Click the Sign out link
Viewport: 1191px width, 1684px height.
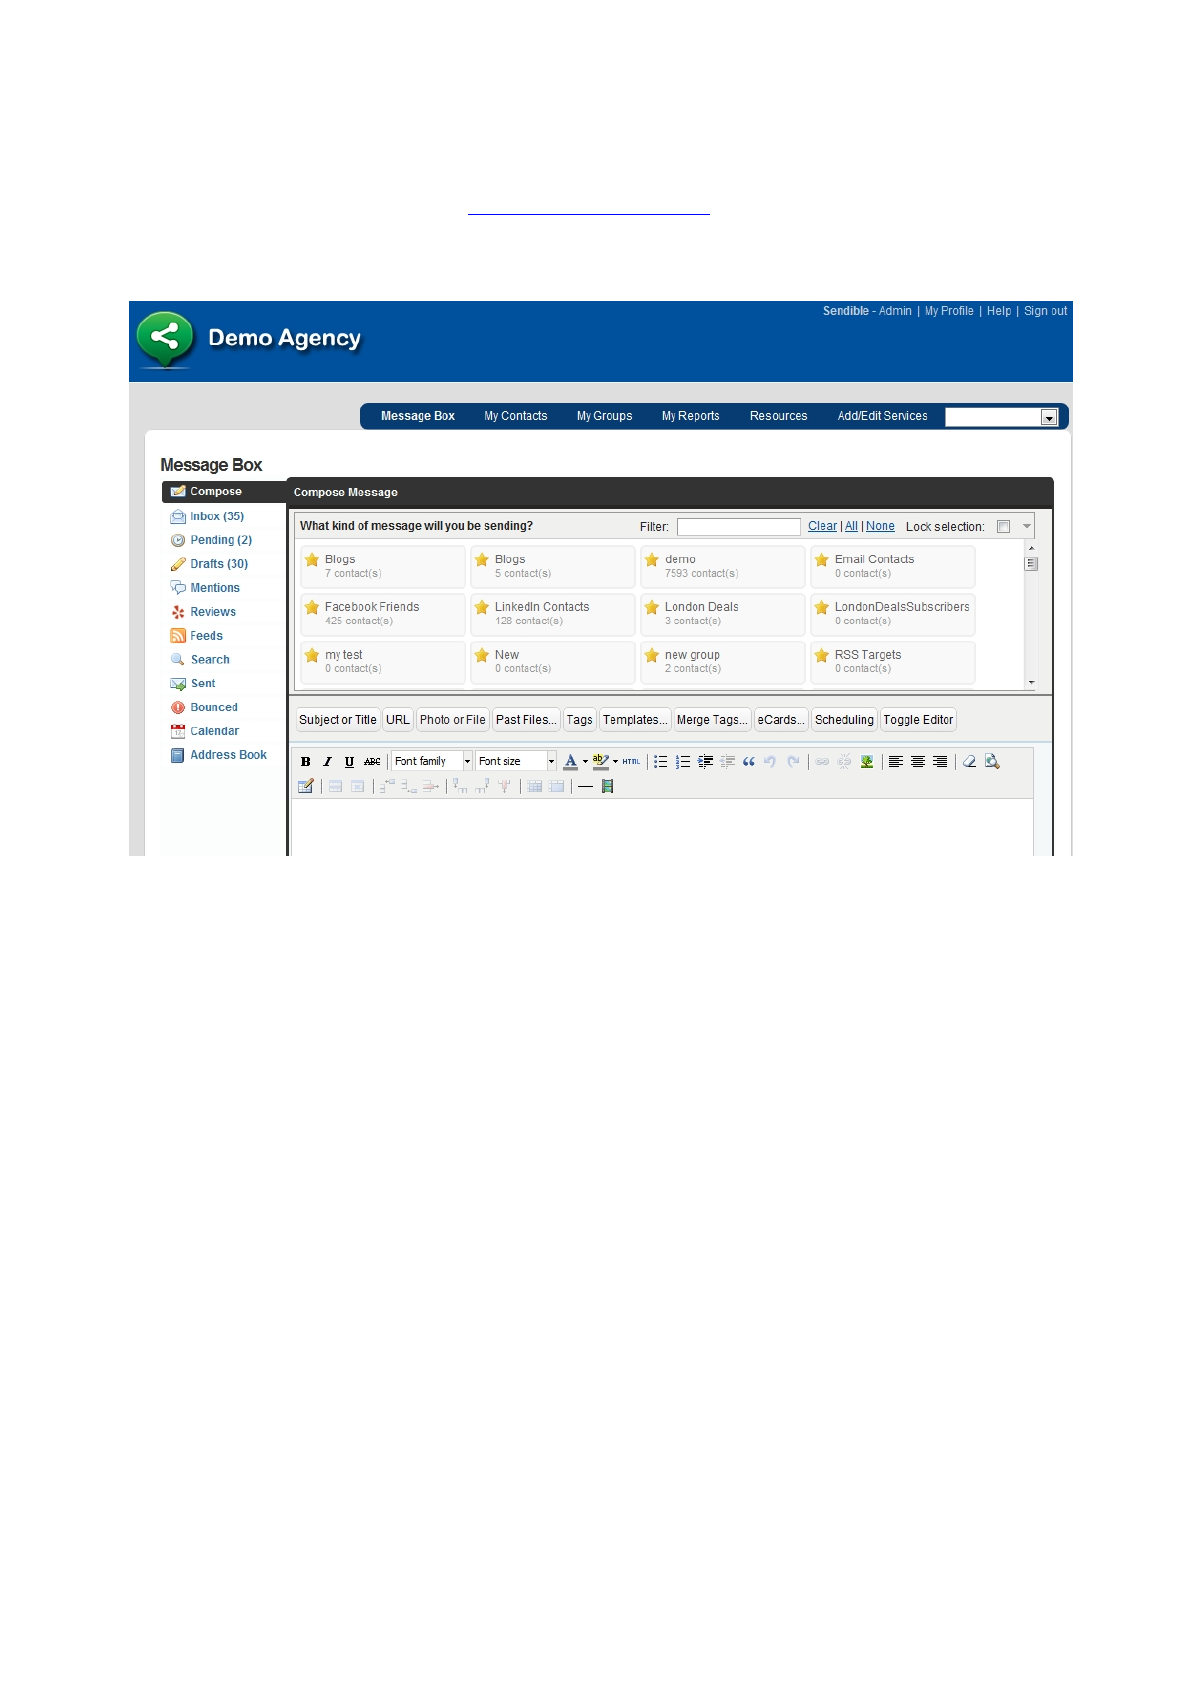click(x=1046, y=312)
